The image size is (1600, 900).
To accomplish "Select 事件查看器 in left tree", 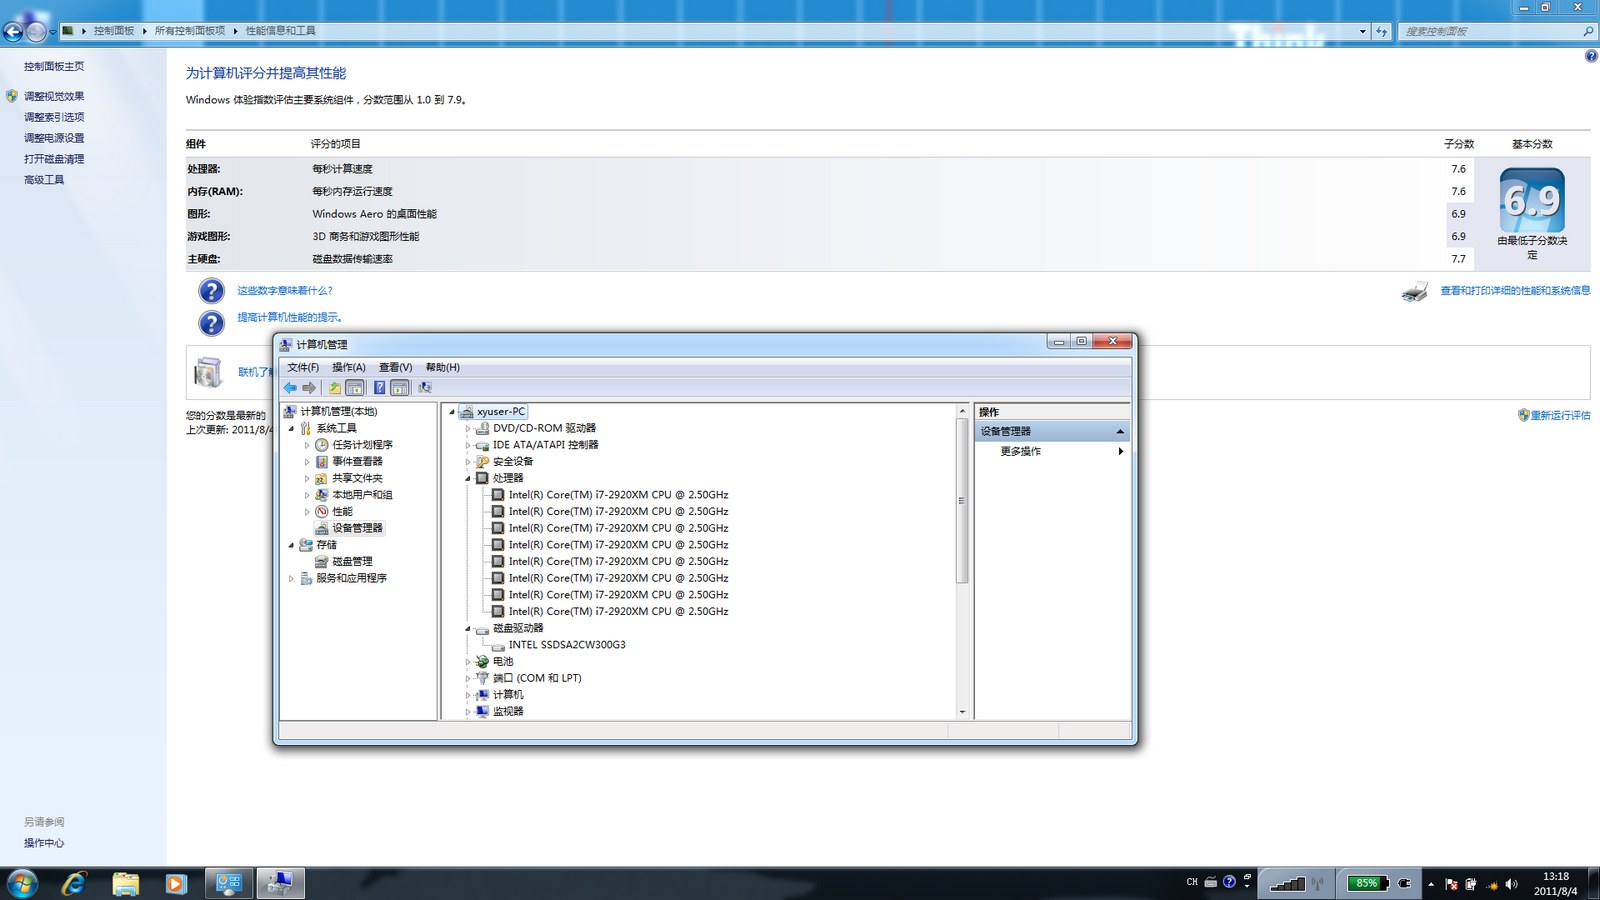I will (x=357, y=462).
